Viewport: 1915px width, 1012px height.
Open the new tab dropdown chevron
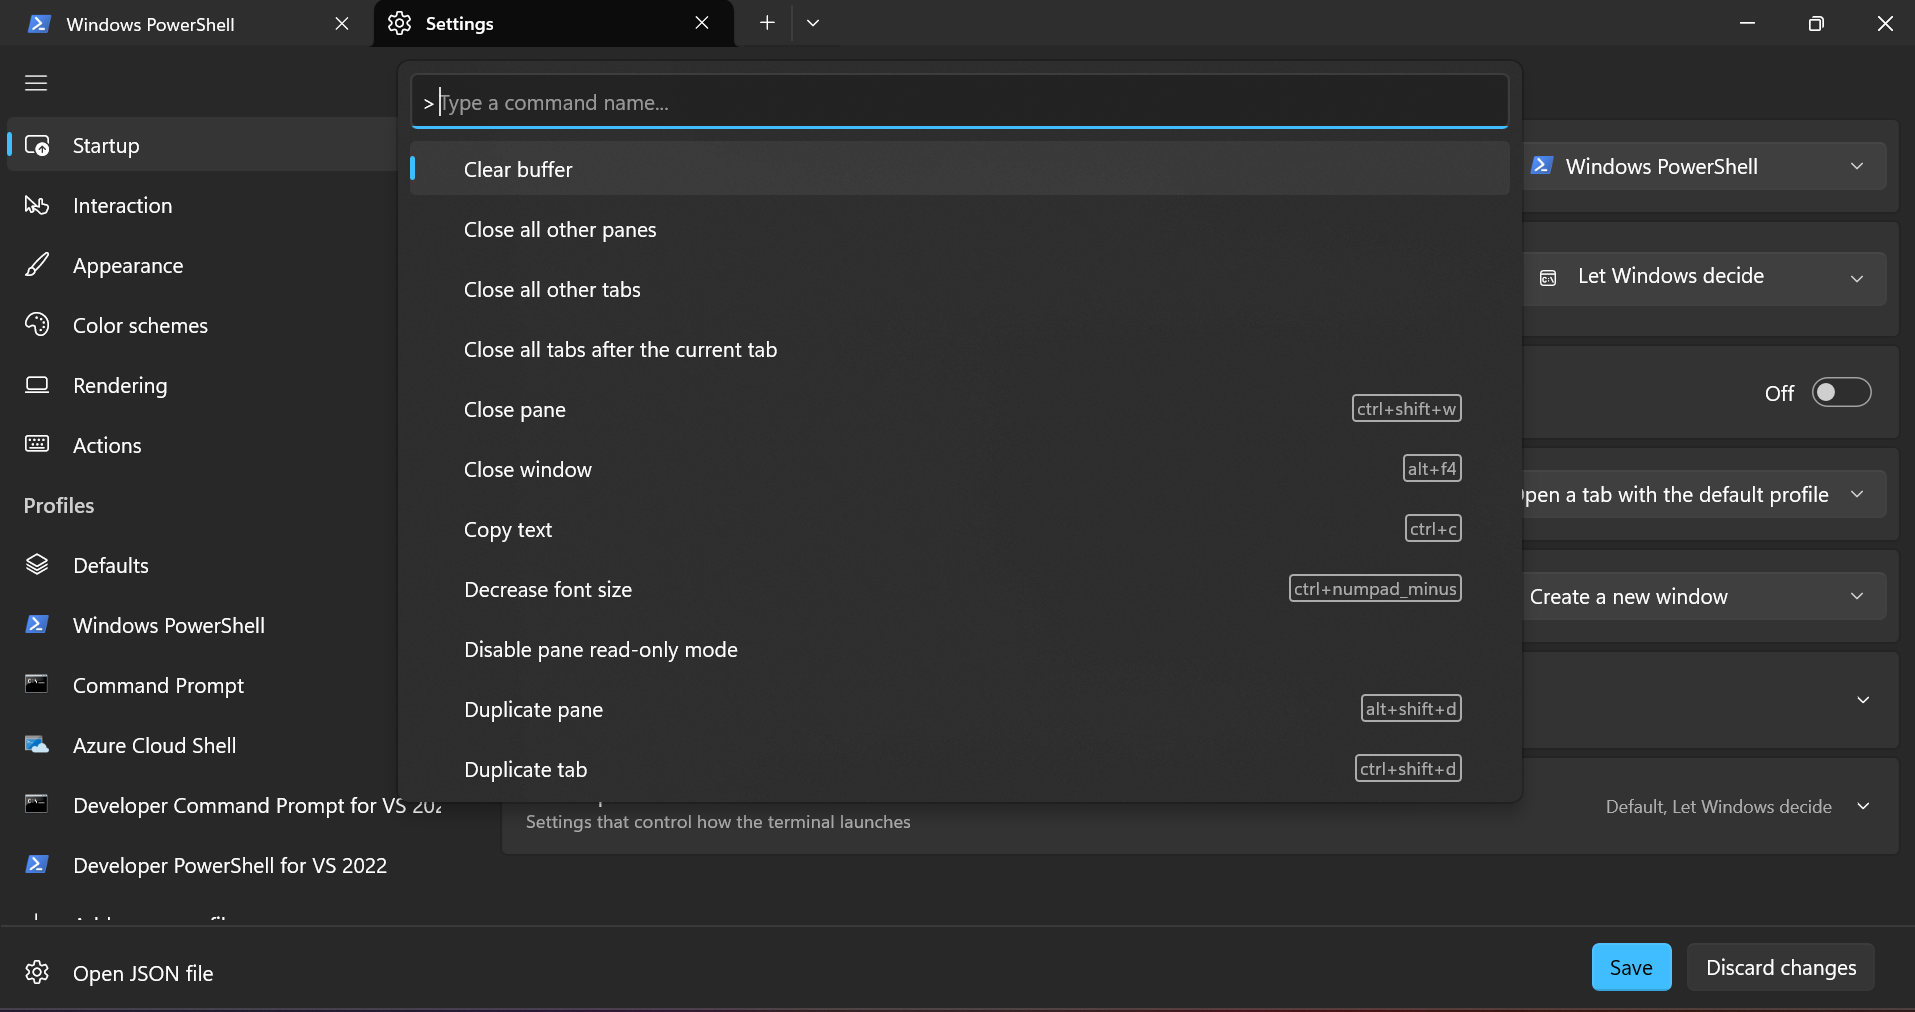(x=813, y=23)
